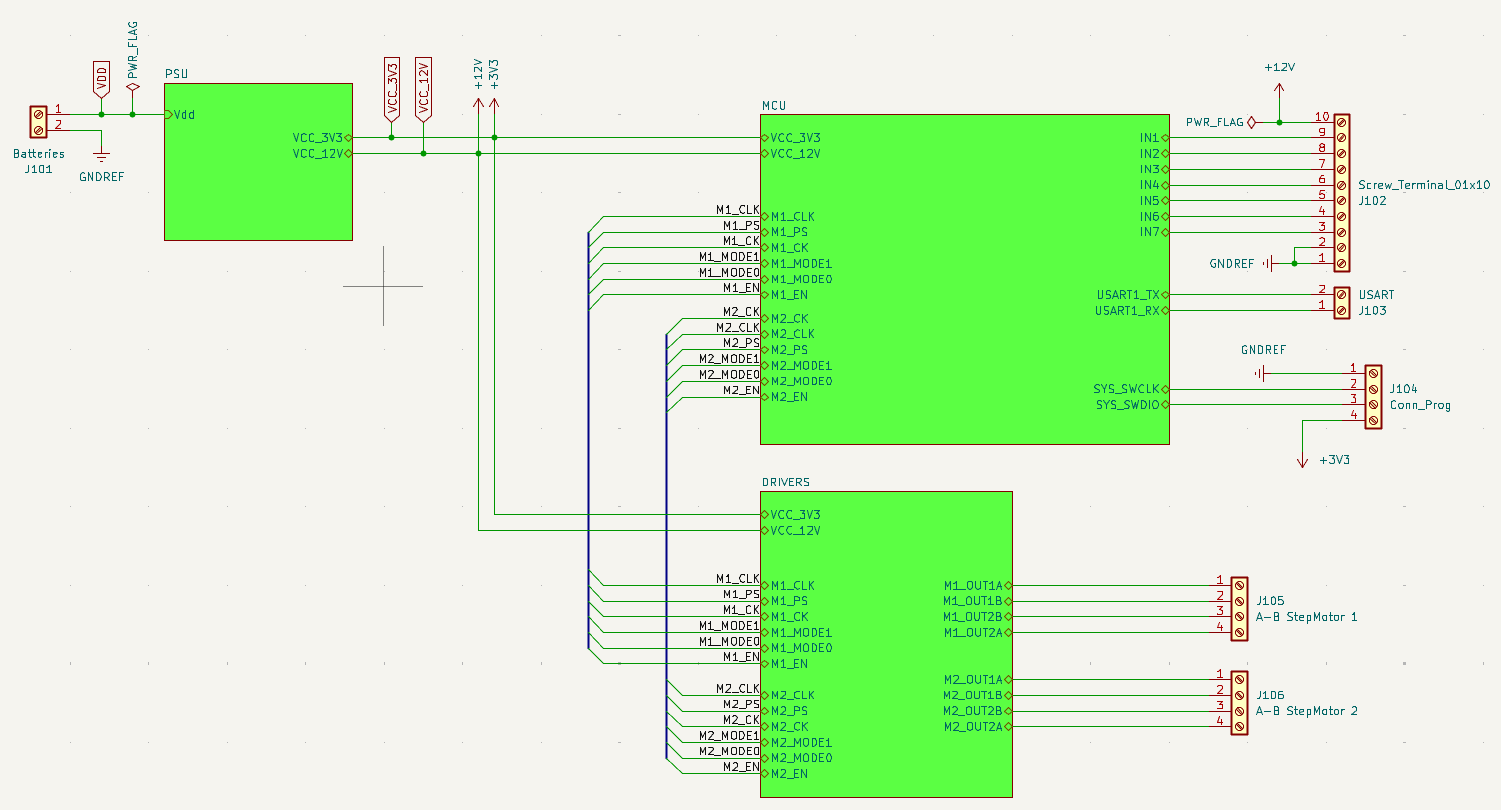Select the J105 StepMotor 1 connector
Screen dimensions: 1501x810
coord(1239,608)
